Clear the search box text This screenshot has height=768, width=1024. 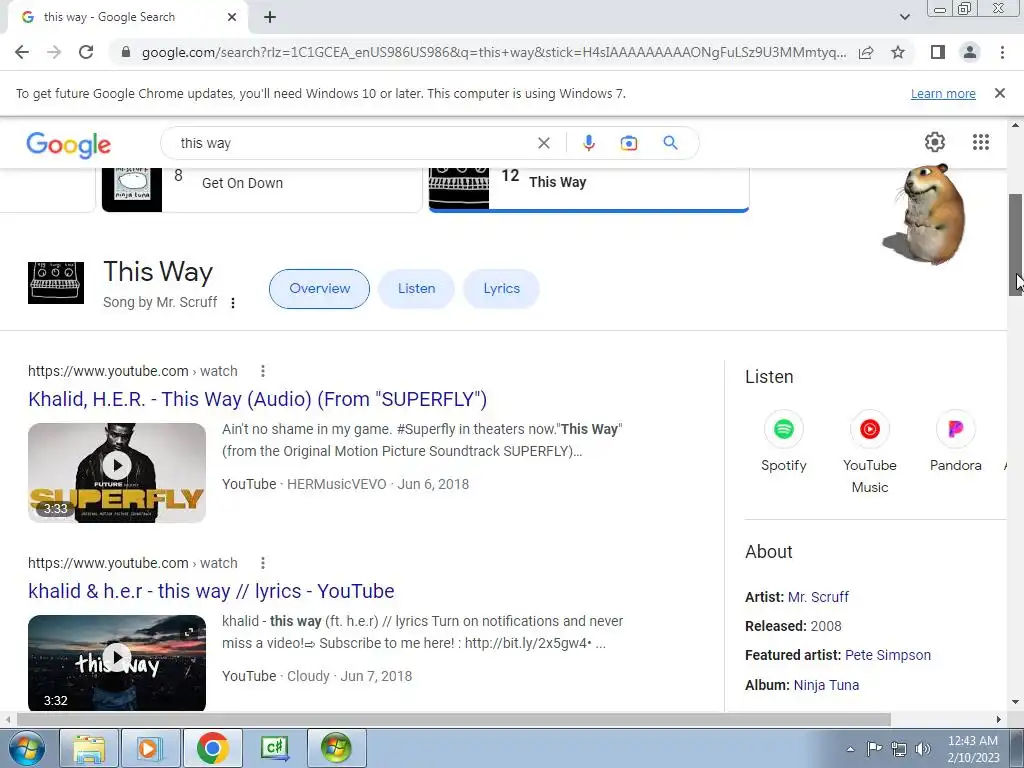click(x=543, y=143)
